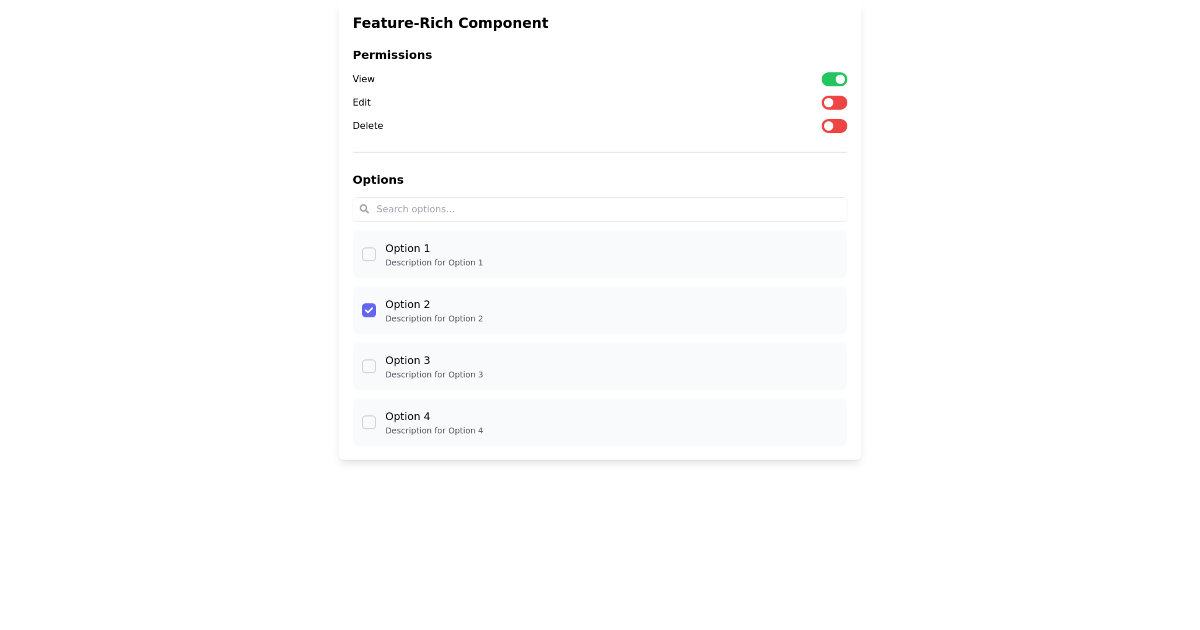Image resolution: width=1200 pixels, height=630 pixels.
Task: Click the Delete permission label
Action: 368,125
